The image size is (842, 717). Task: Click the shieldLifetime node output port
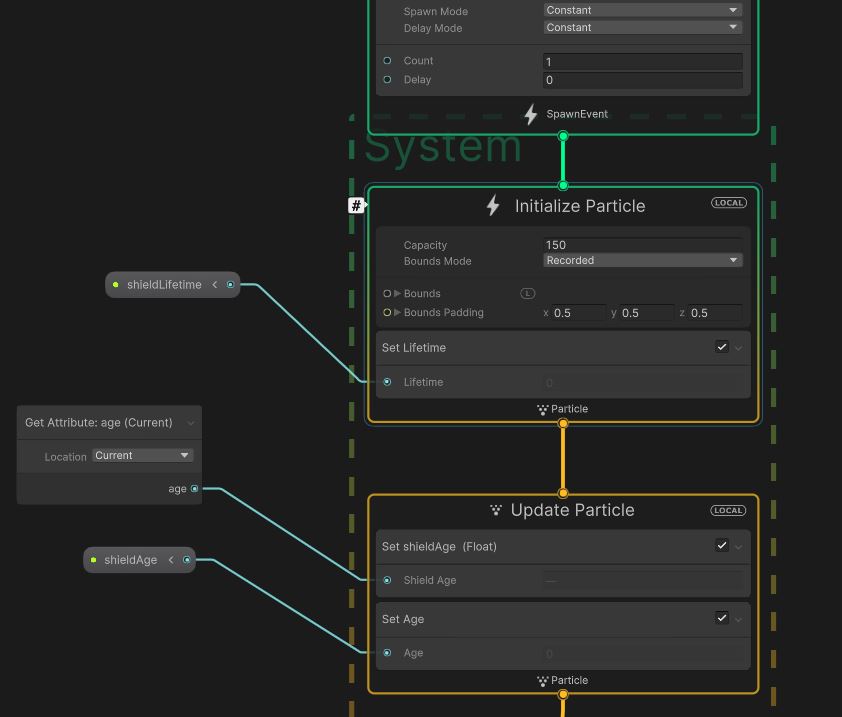point(230,285)
